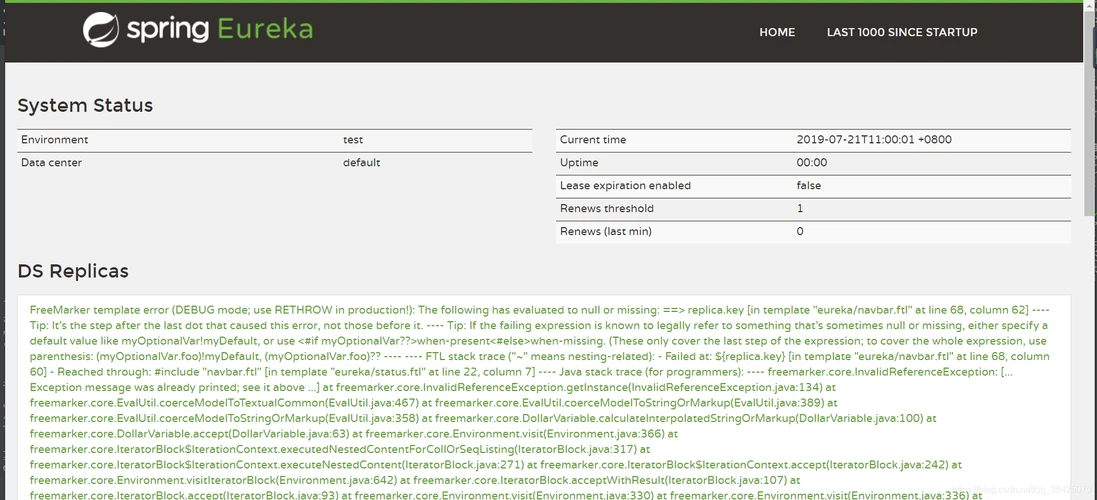Viewport: 1097px width, 500px height.
Task: Click the Renews (last min) value 0
Action: point(800,231)
